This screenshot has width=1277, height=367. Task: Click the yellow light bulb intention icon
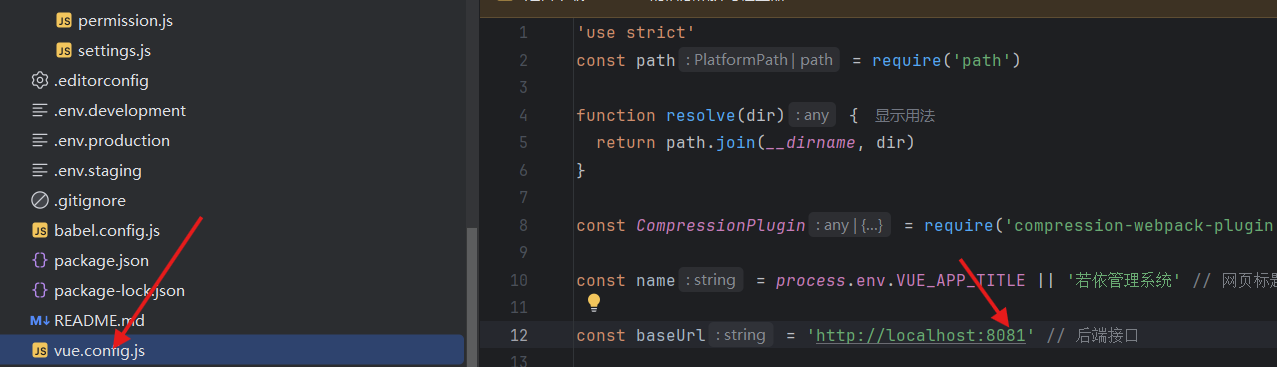tap(594, 302)
